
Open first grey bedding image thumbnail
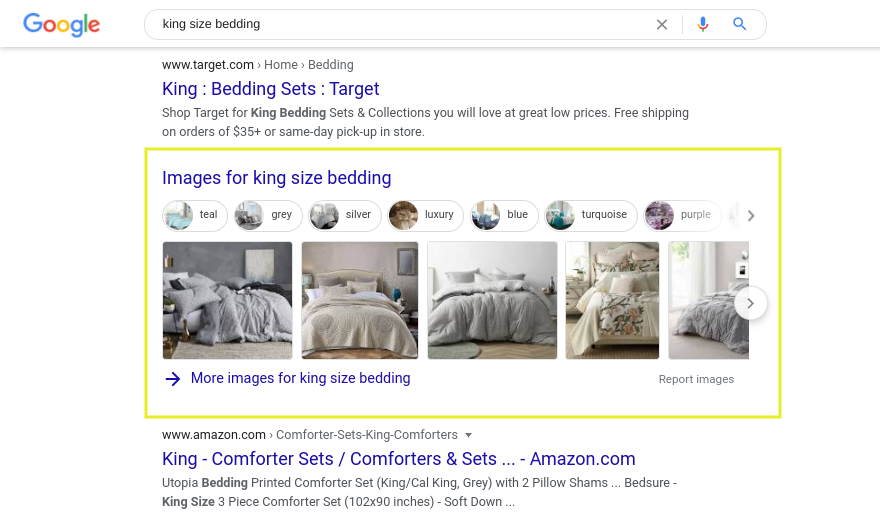(228, 300)
